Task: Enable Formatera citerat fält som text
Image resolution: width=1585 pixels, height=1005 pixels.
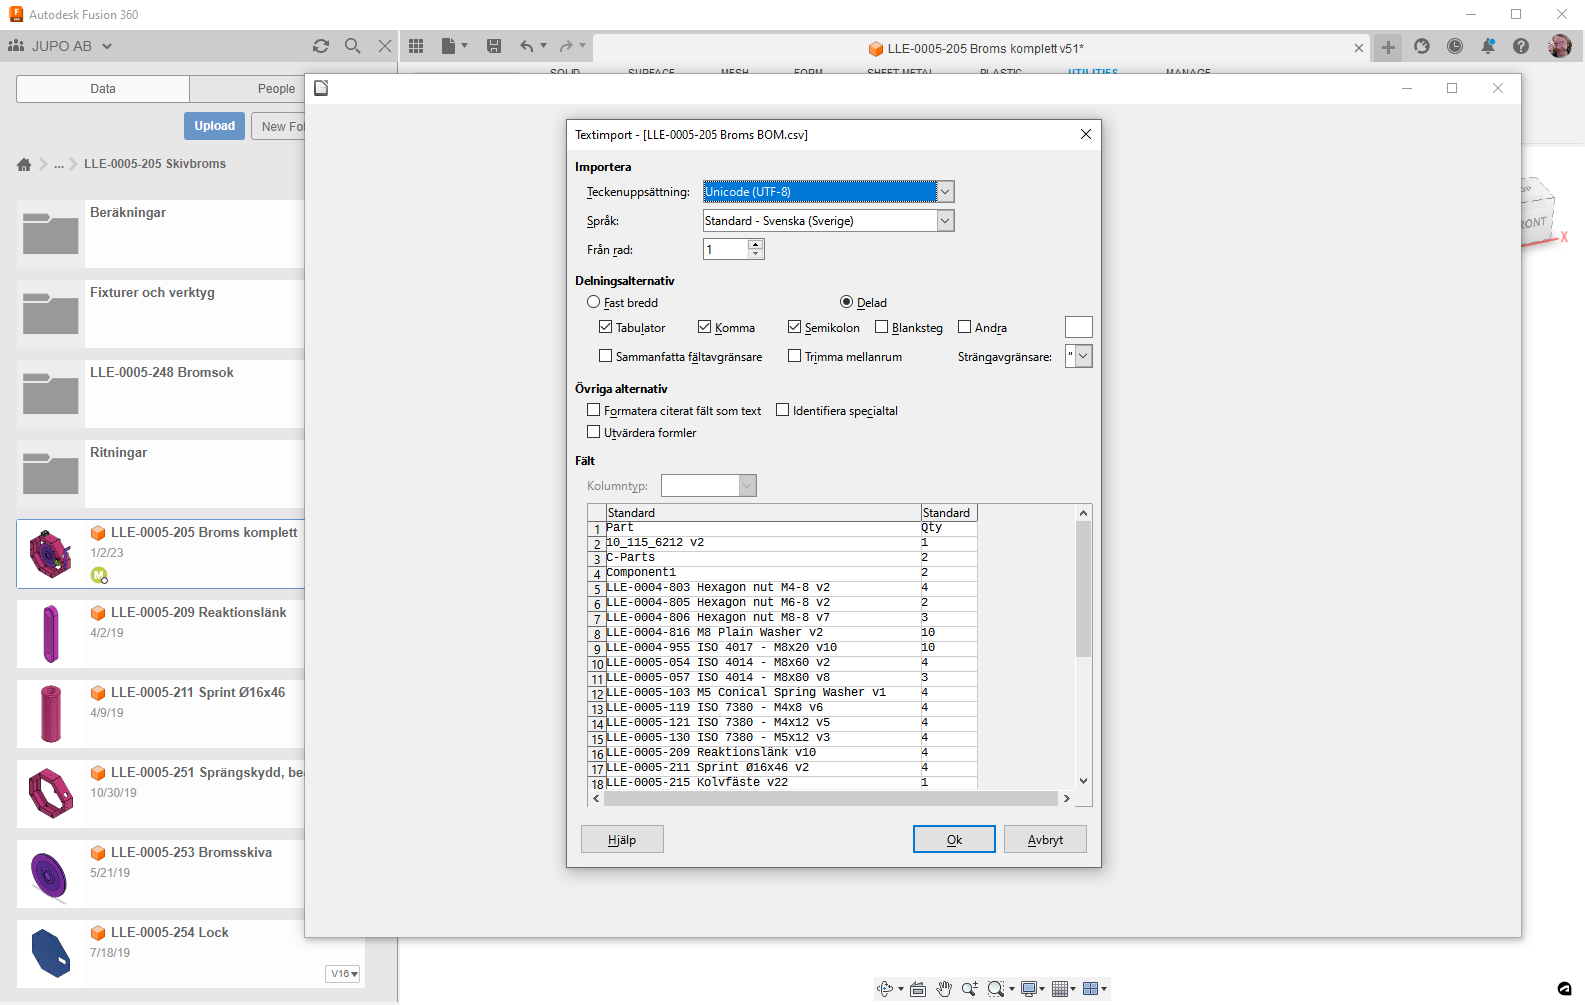Action: click(x=593, y=410)
